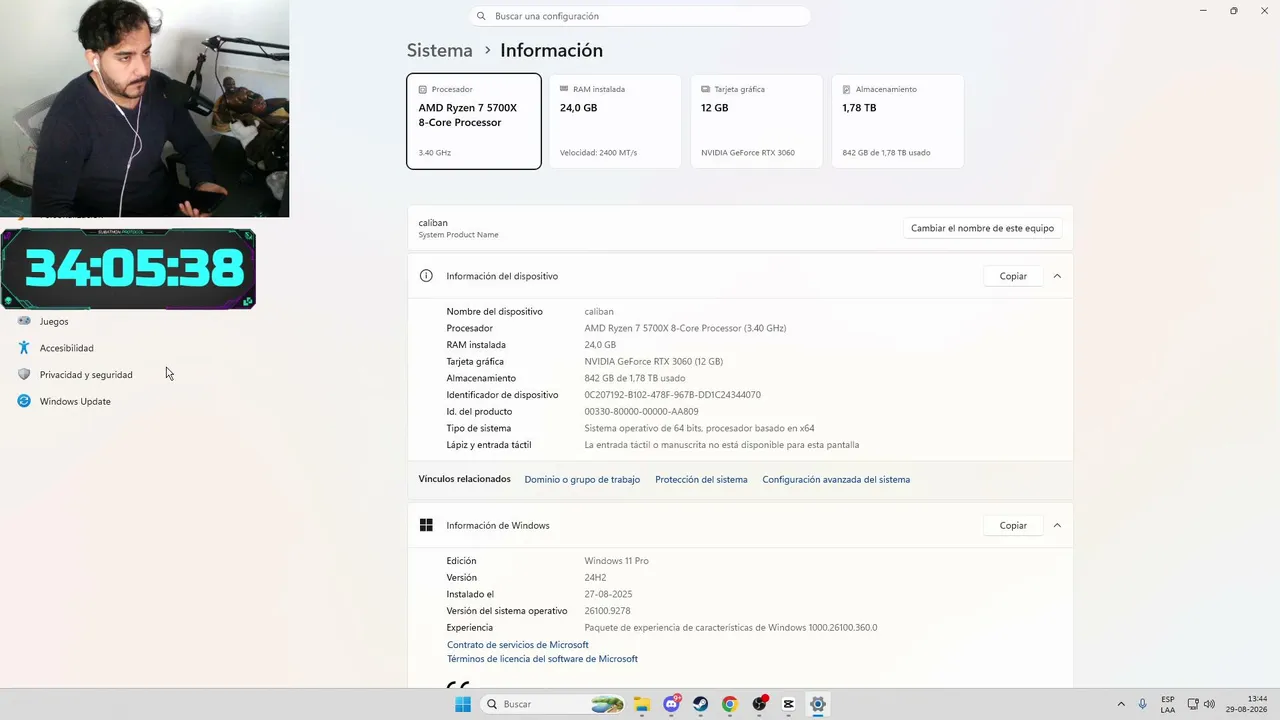Click the device info circle icon

[x=426, y=276]
